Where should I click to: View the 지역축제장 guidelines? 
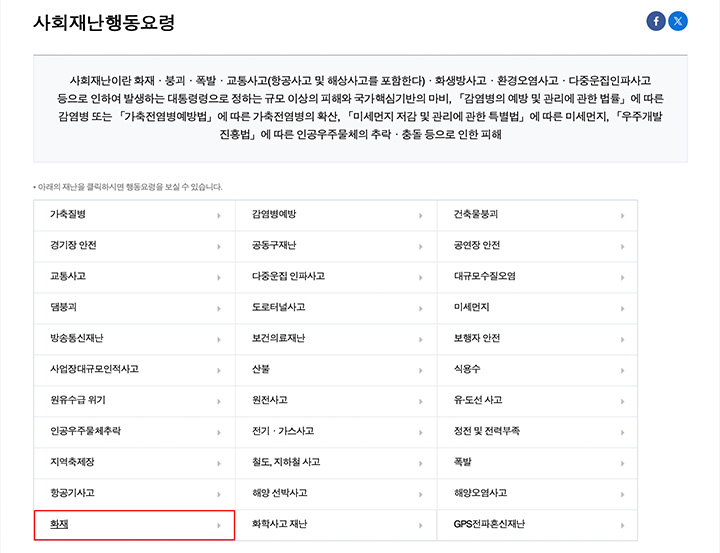134,463
